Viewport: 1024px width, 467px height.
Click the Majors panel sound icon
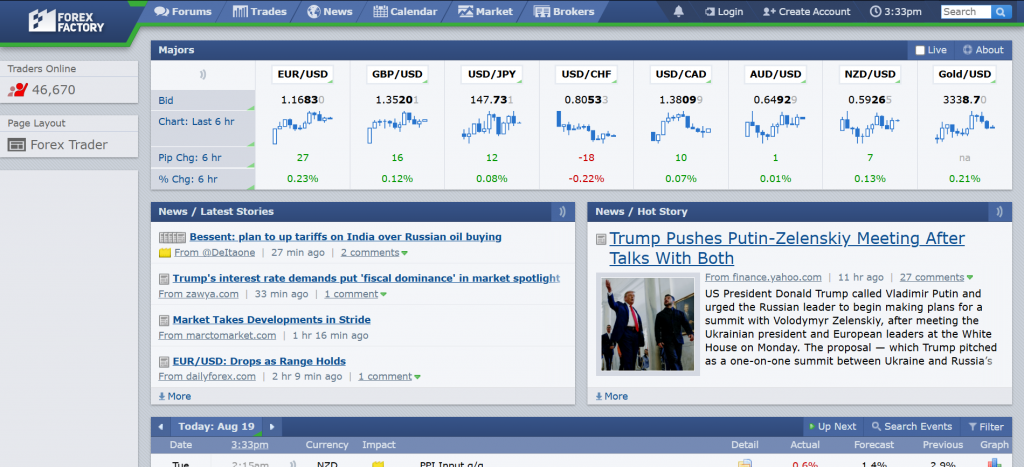(x=202, y=74)
